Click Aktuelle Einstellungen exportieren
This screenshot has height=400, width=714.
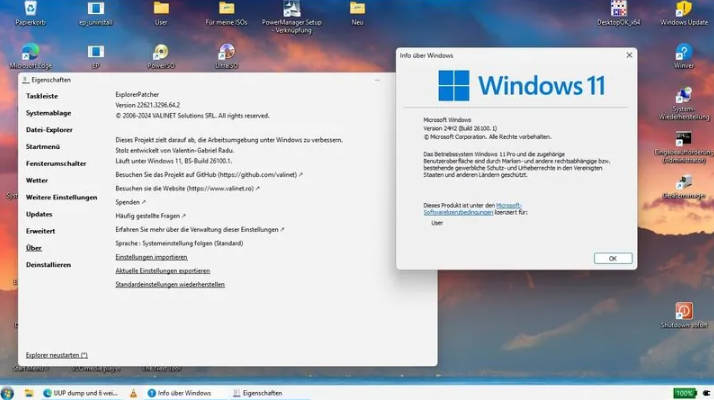(163, 271)
